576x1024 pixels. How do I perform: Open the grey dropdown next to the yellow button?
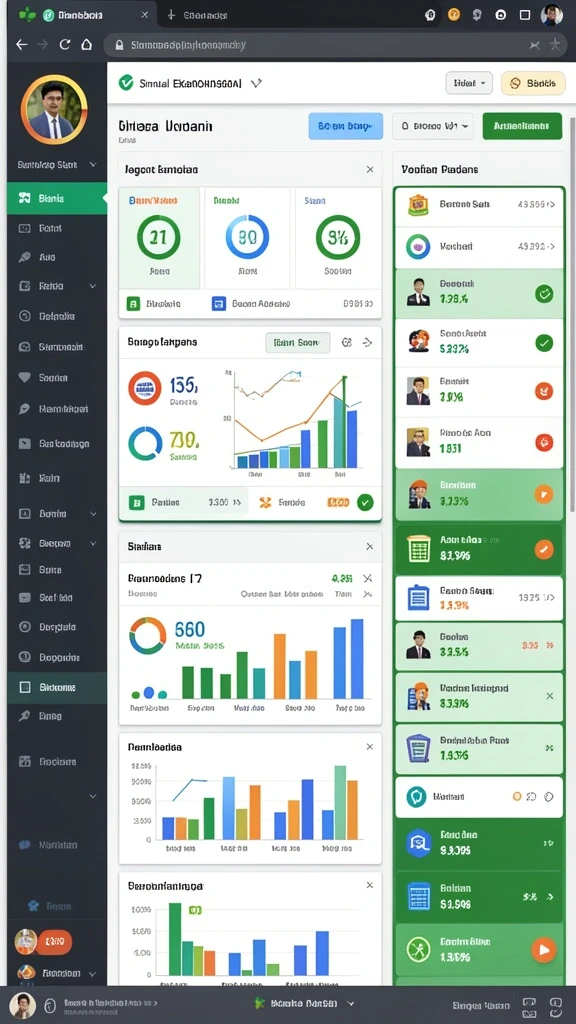click(469, 83)
